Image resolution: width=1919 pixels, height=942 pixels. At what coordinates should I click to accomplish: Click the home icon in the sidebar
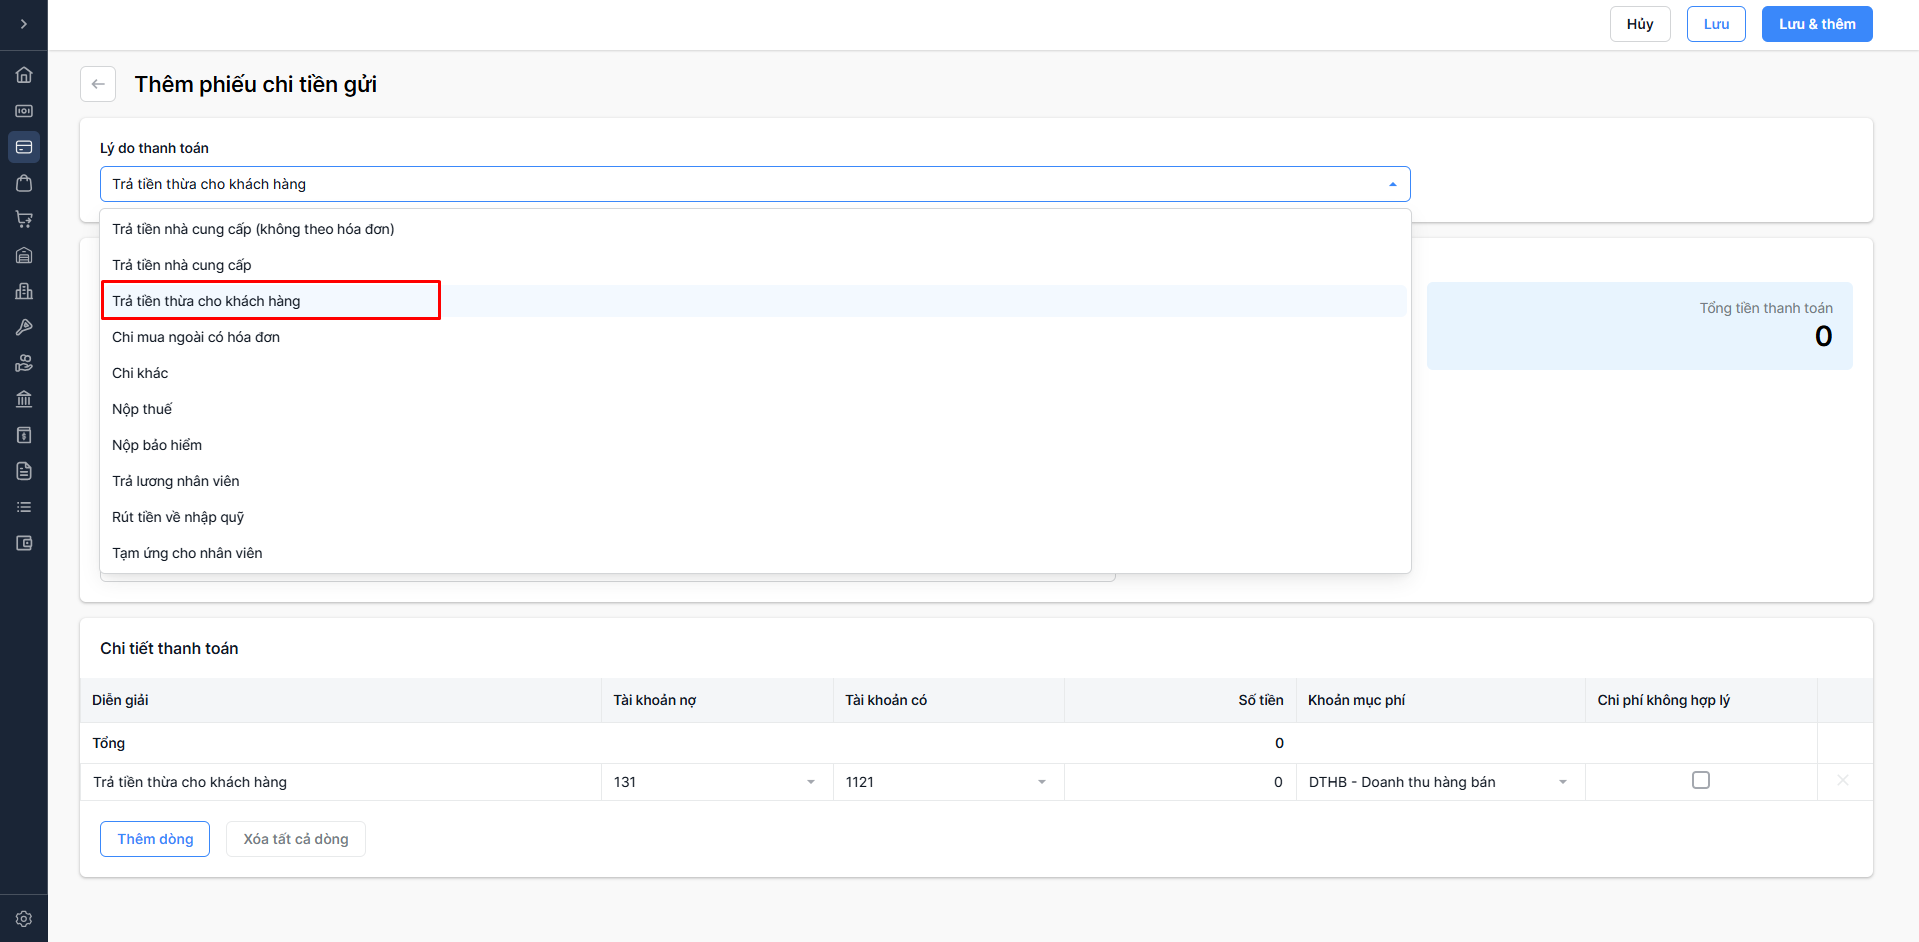tap(24, 75)
